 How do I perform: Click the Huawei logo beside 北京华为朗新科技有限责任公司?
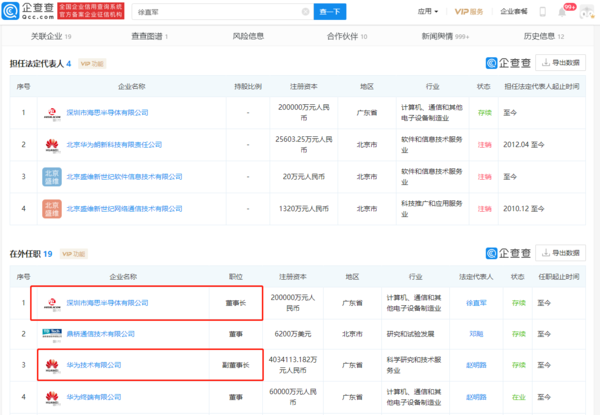coord(52,145)
